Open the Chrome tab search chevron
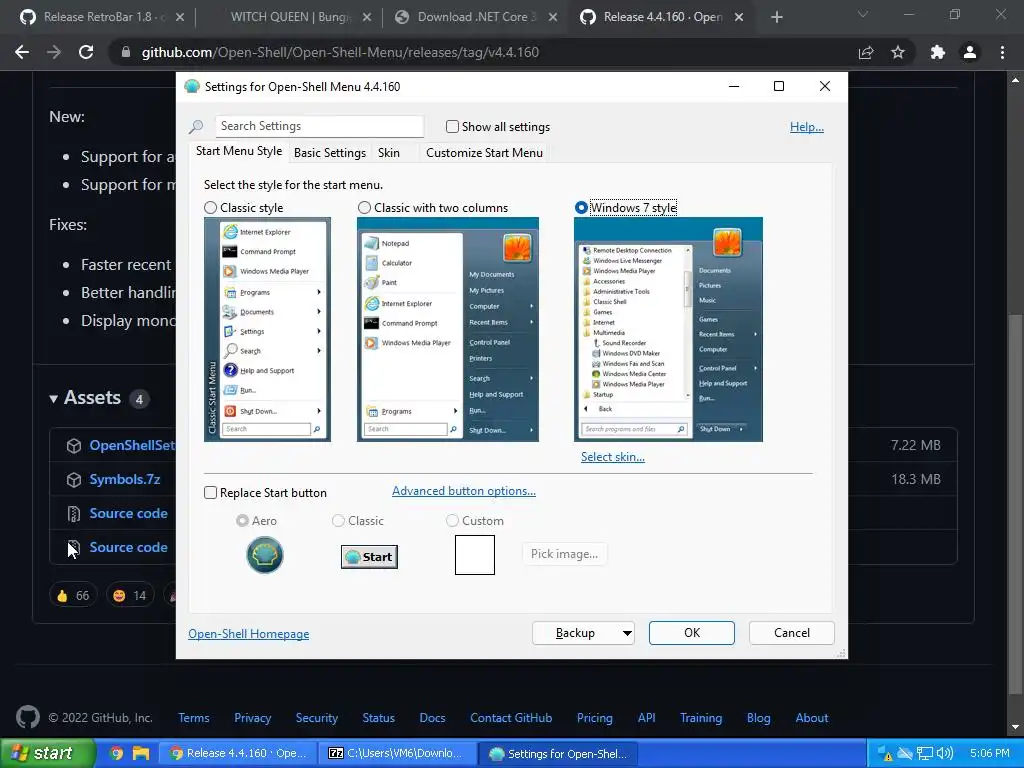This screenshot has height=768, width=1024. (863, 14)
